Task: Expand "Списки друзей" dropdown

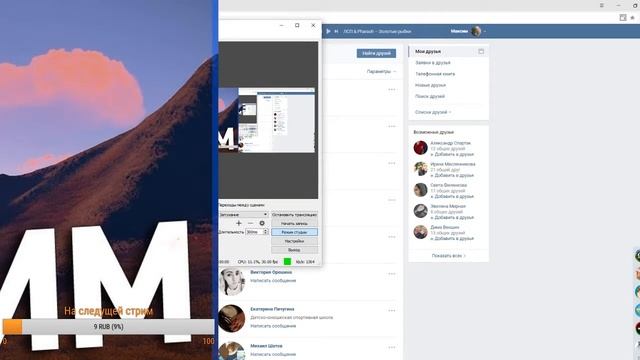Action: [433, 112]
